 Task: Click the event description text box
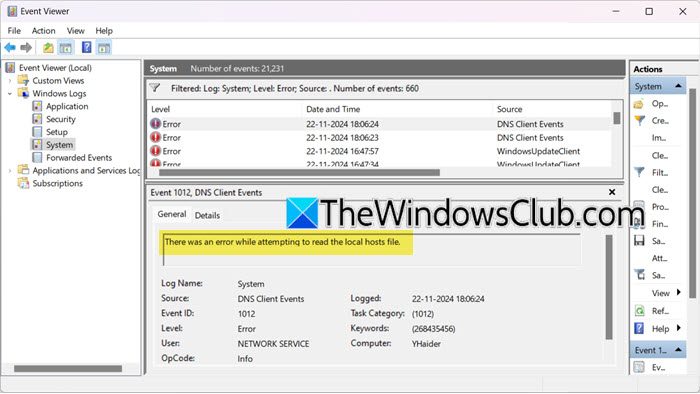pos(371,249)
